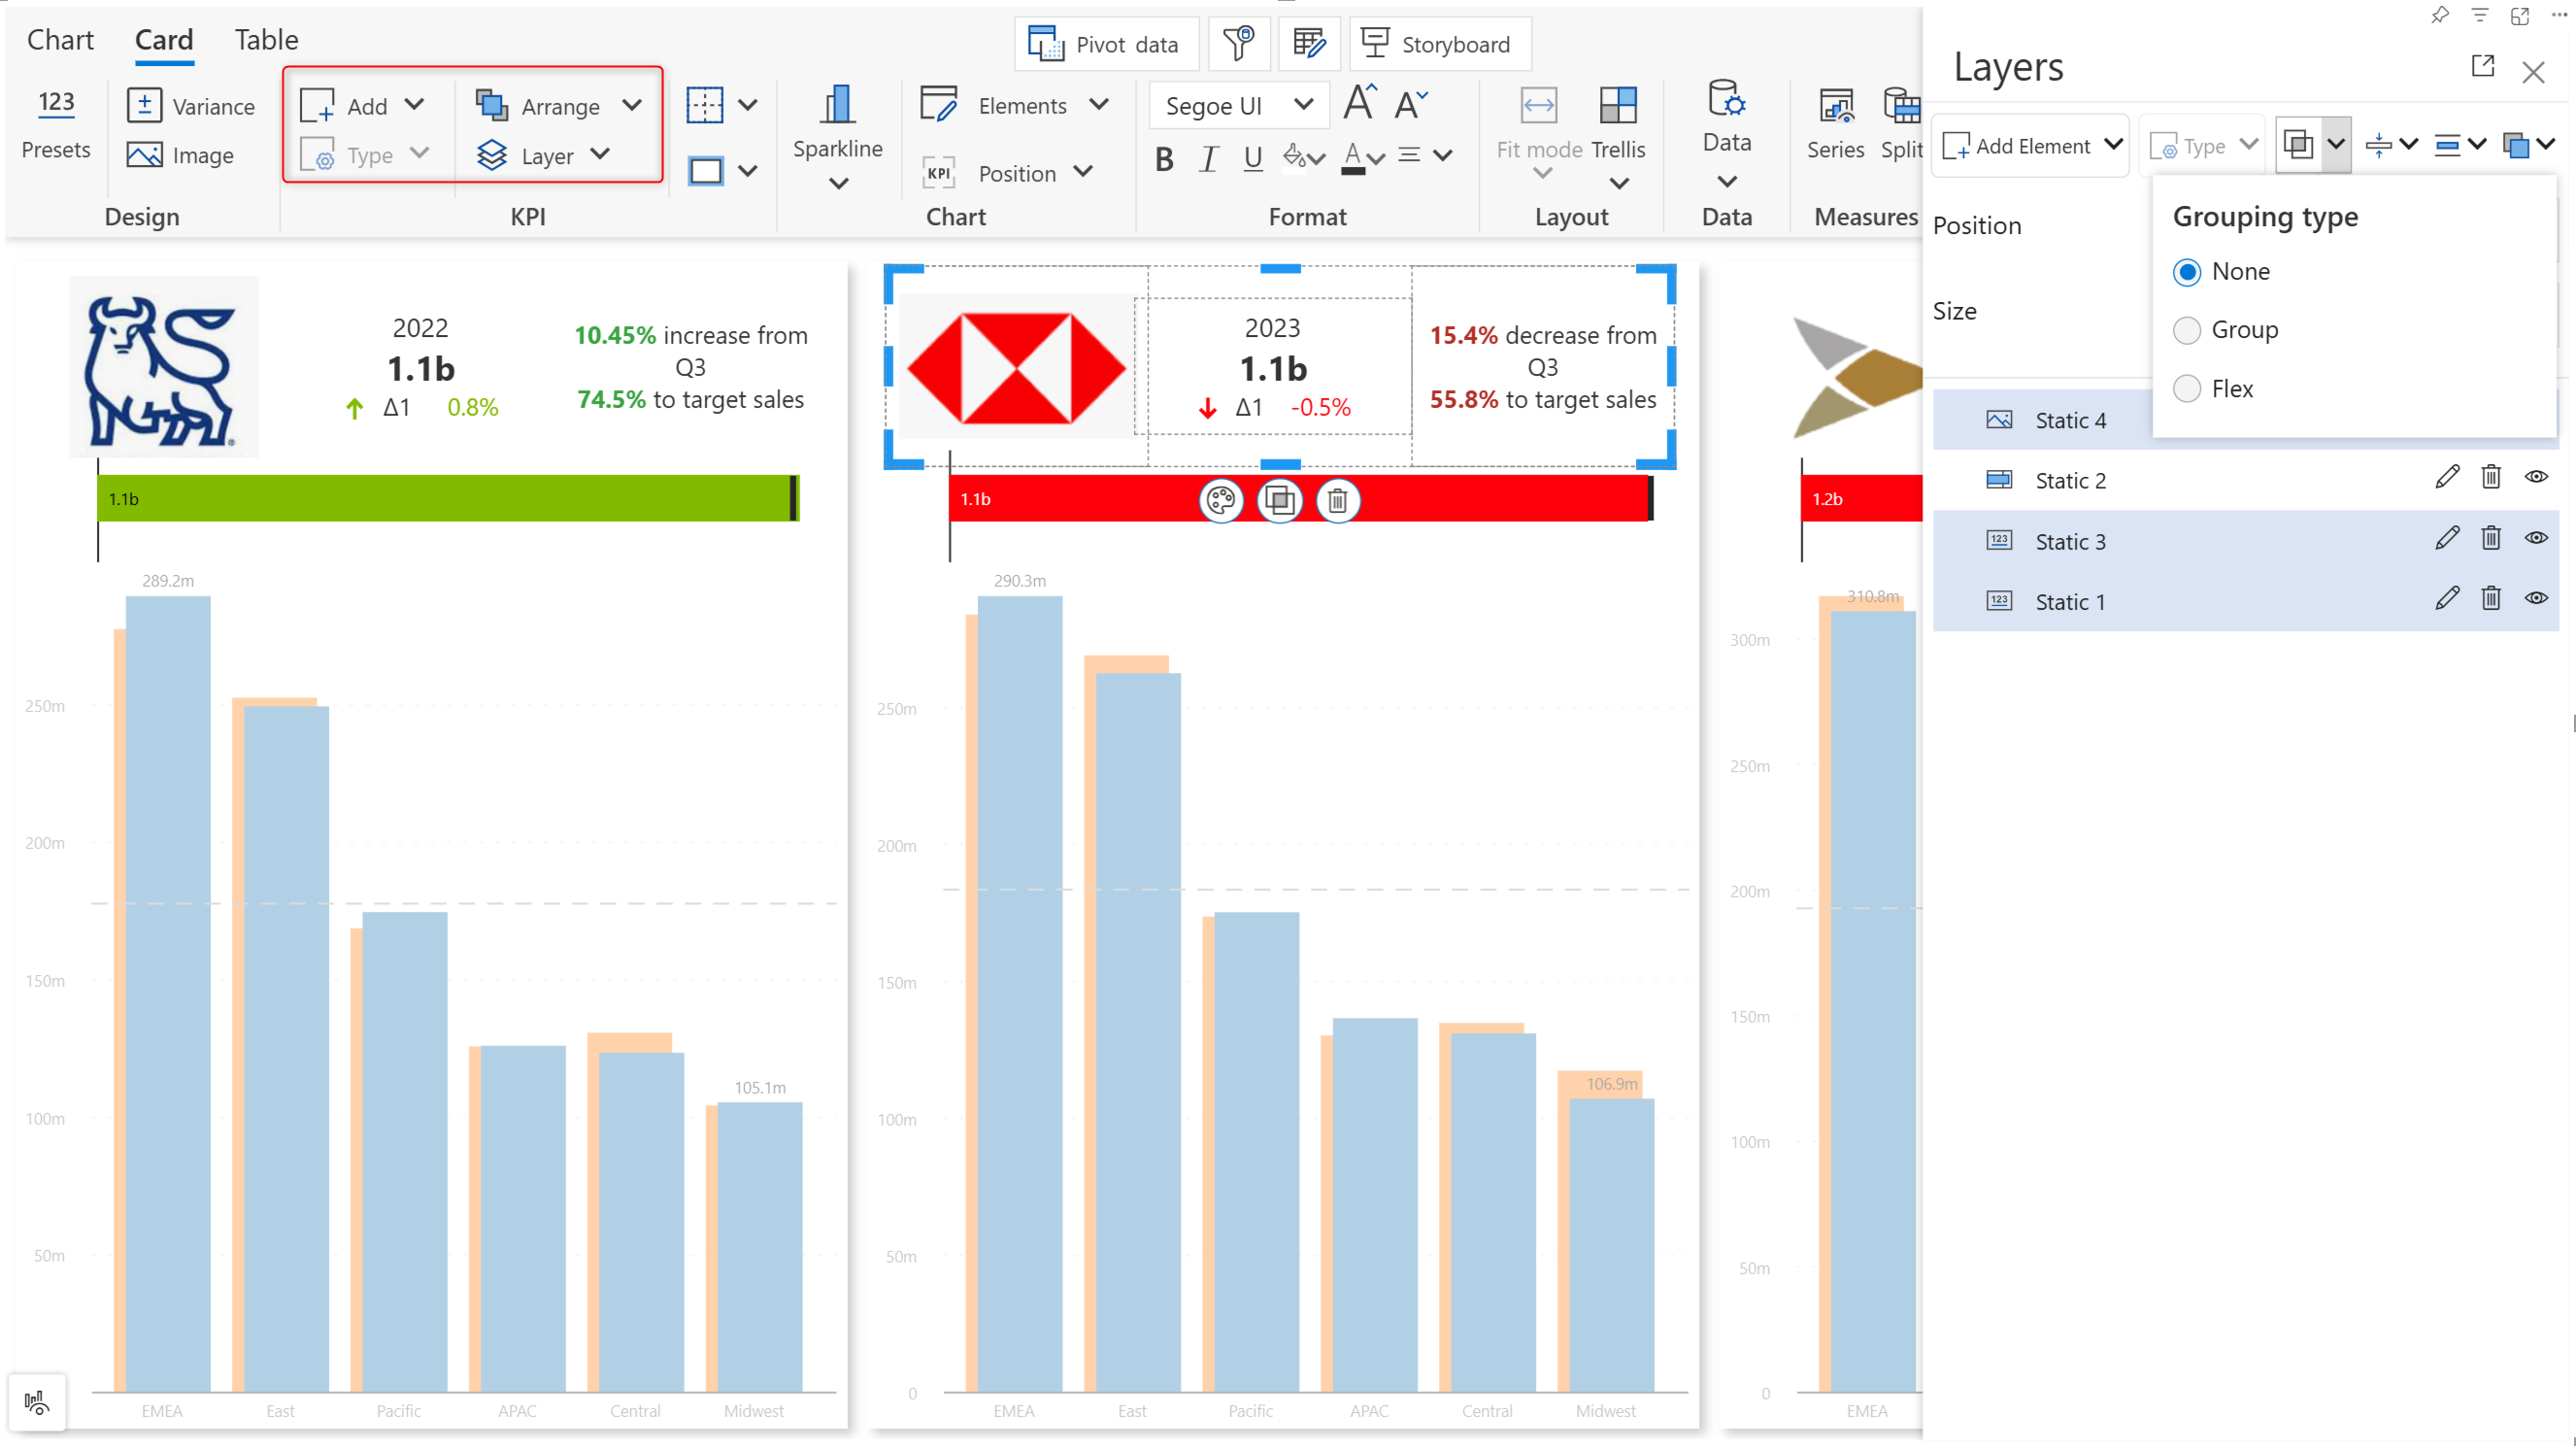Screen dimensions: 2576x1446
Task: Edit the Static 1 layer
Action: click(2447, 598)
